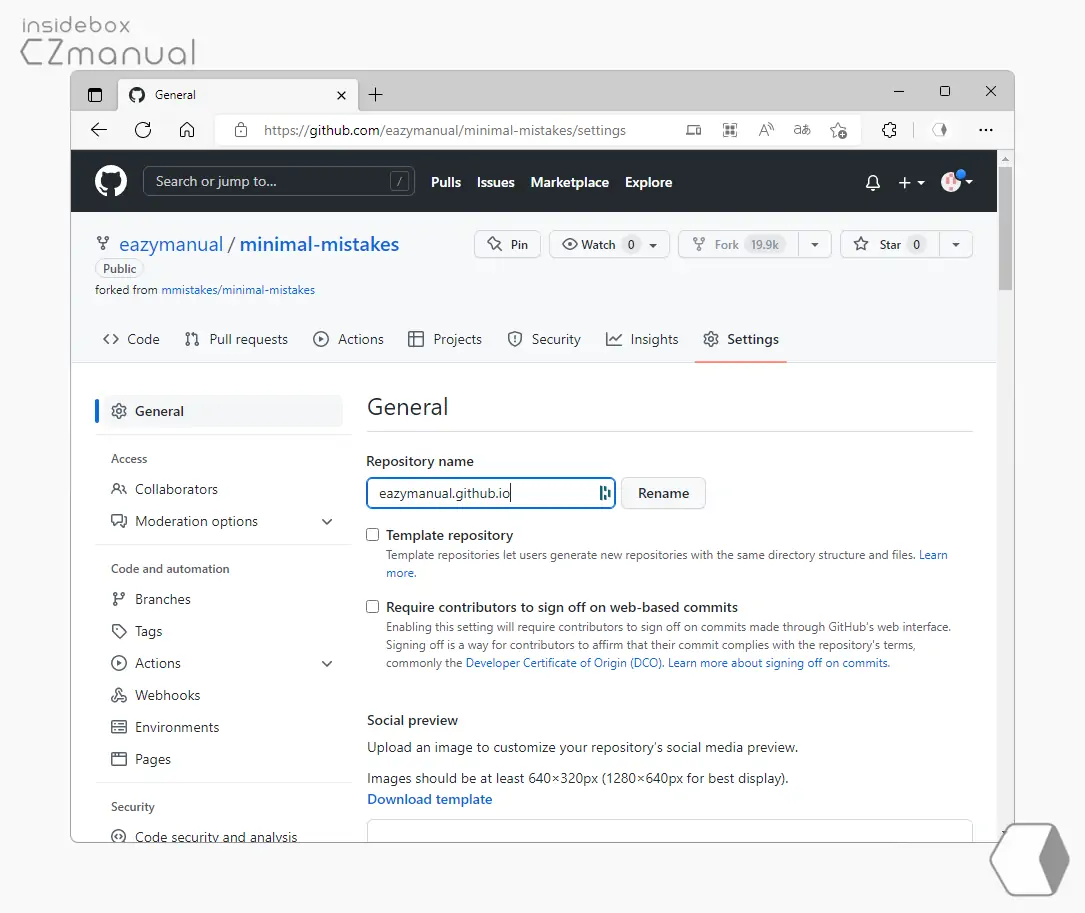Viewport: 1085px width, 913px height.
Task: Open the Pull requests tab
Action: click(x=236, y=339)
